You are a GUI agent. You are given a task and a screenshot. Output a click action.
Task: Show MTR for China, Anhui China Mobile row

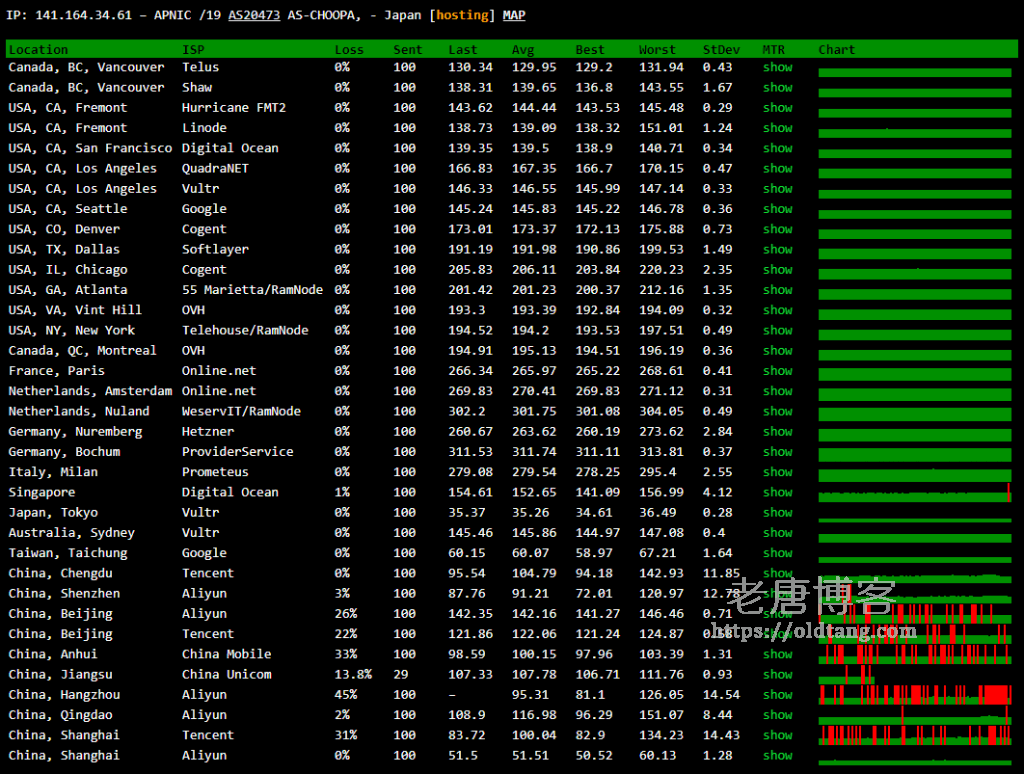click(777, 654)
